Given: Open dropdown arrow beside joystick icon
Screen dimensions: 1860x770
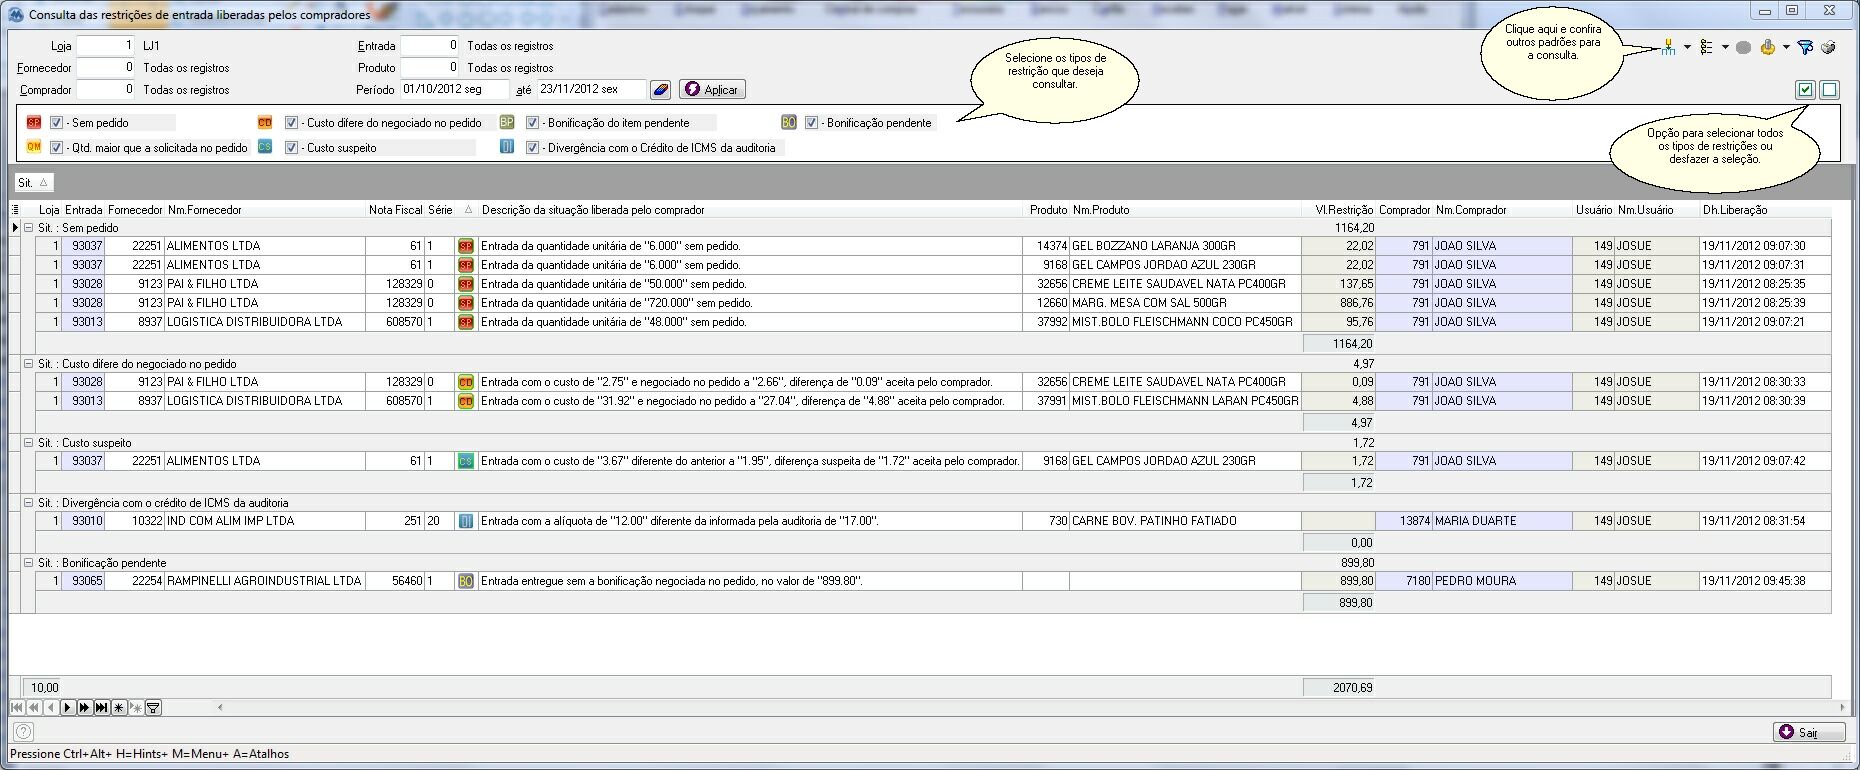Looking at the screenshot, I should tap(1786, 47).
